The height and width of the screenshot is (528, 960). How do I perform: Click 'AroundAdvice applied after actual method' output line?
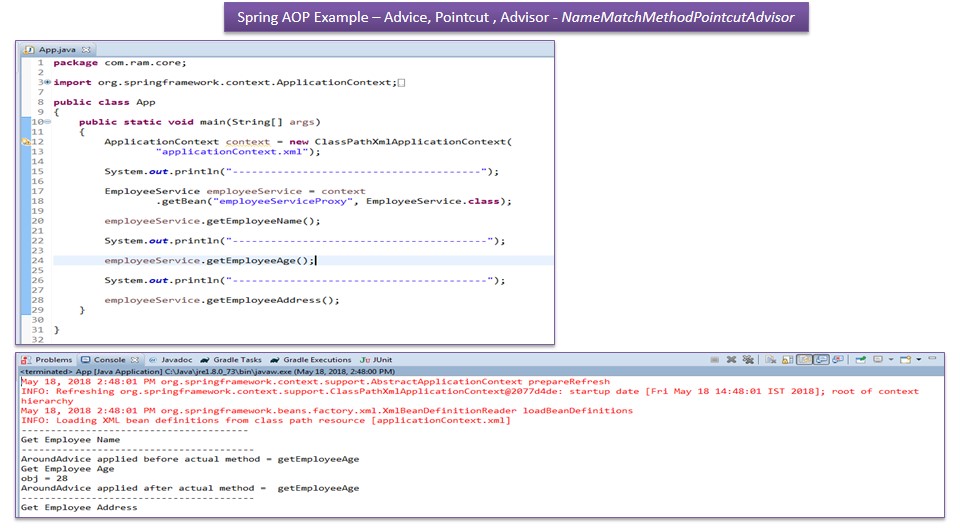click(x=190, y=488)
